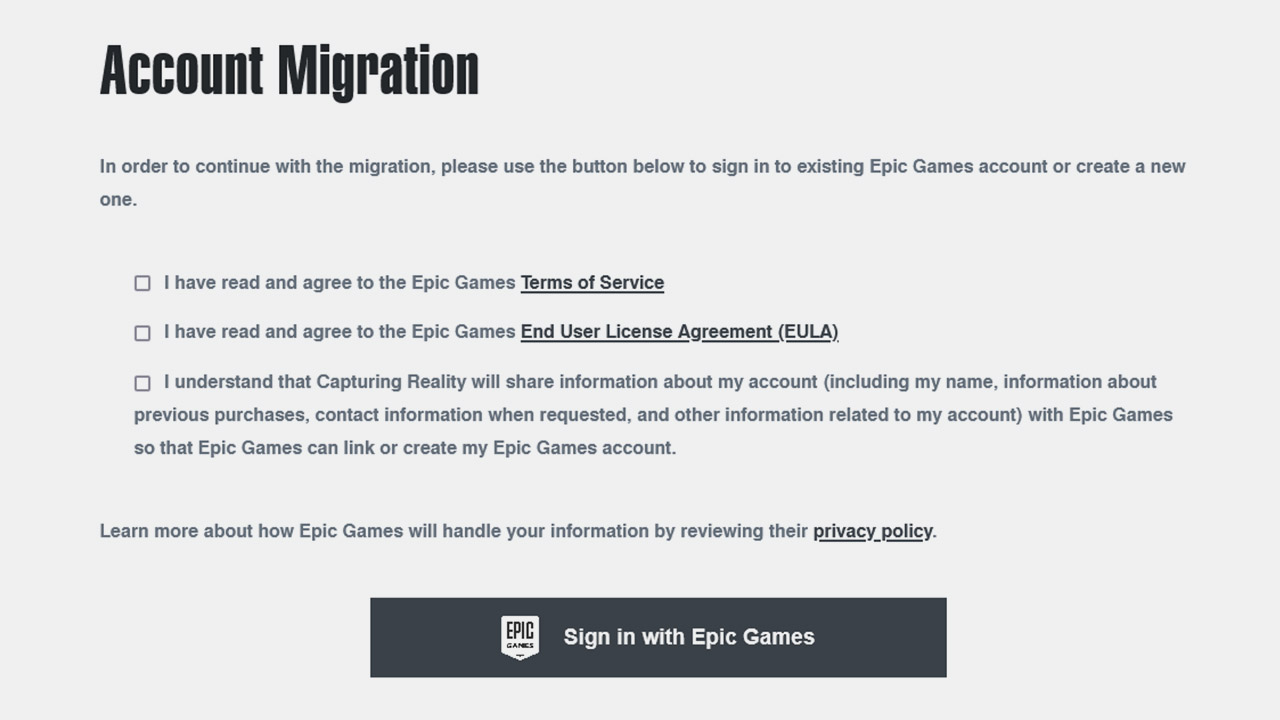Tick the Terms of Service agreement checkbox
The height and width of the screenshot is (720, 1280).
(x=142, y=283)
